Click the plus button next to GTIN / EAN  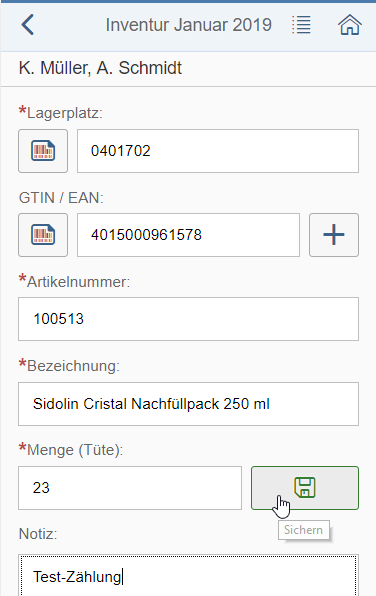[x=334, y=235]
